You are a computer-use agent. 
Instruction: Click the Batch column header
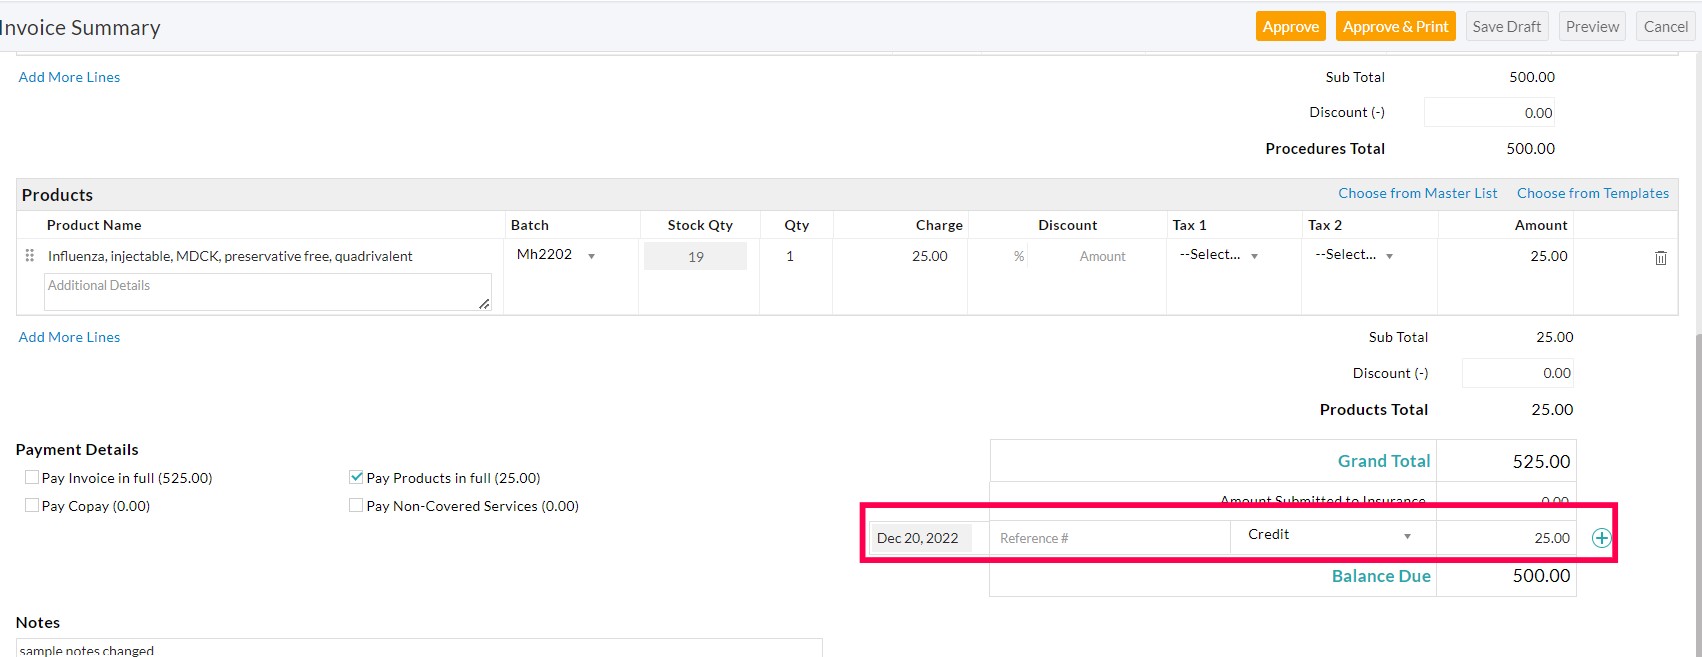(x=529, y=225)
